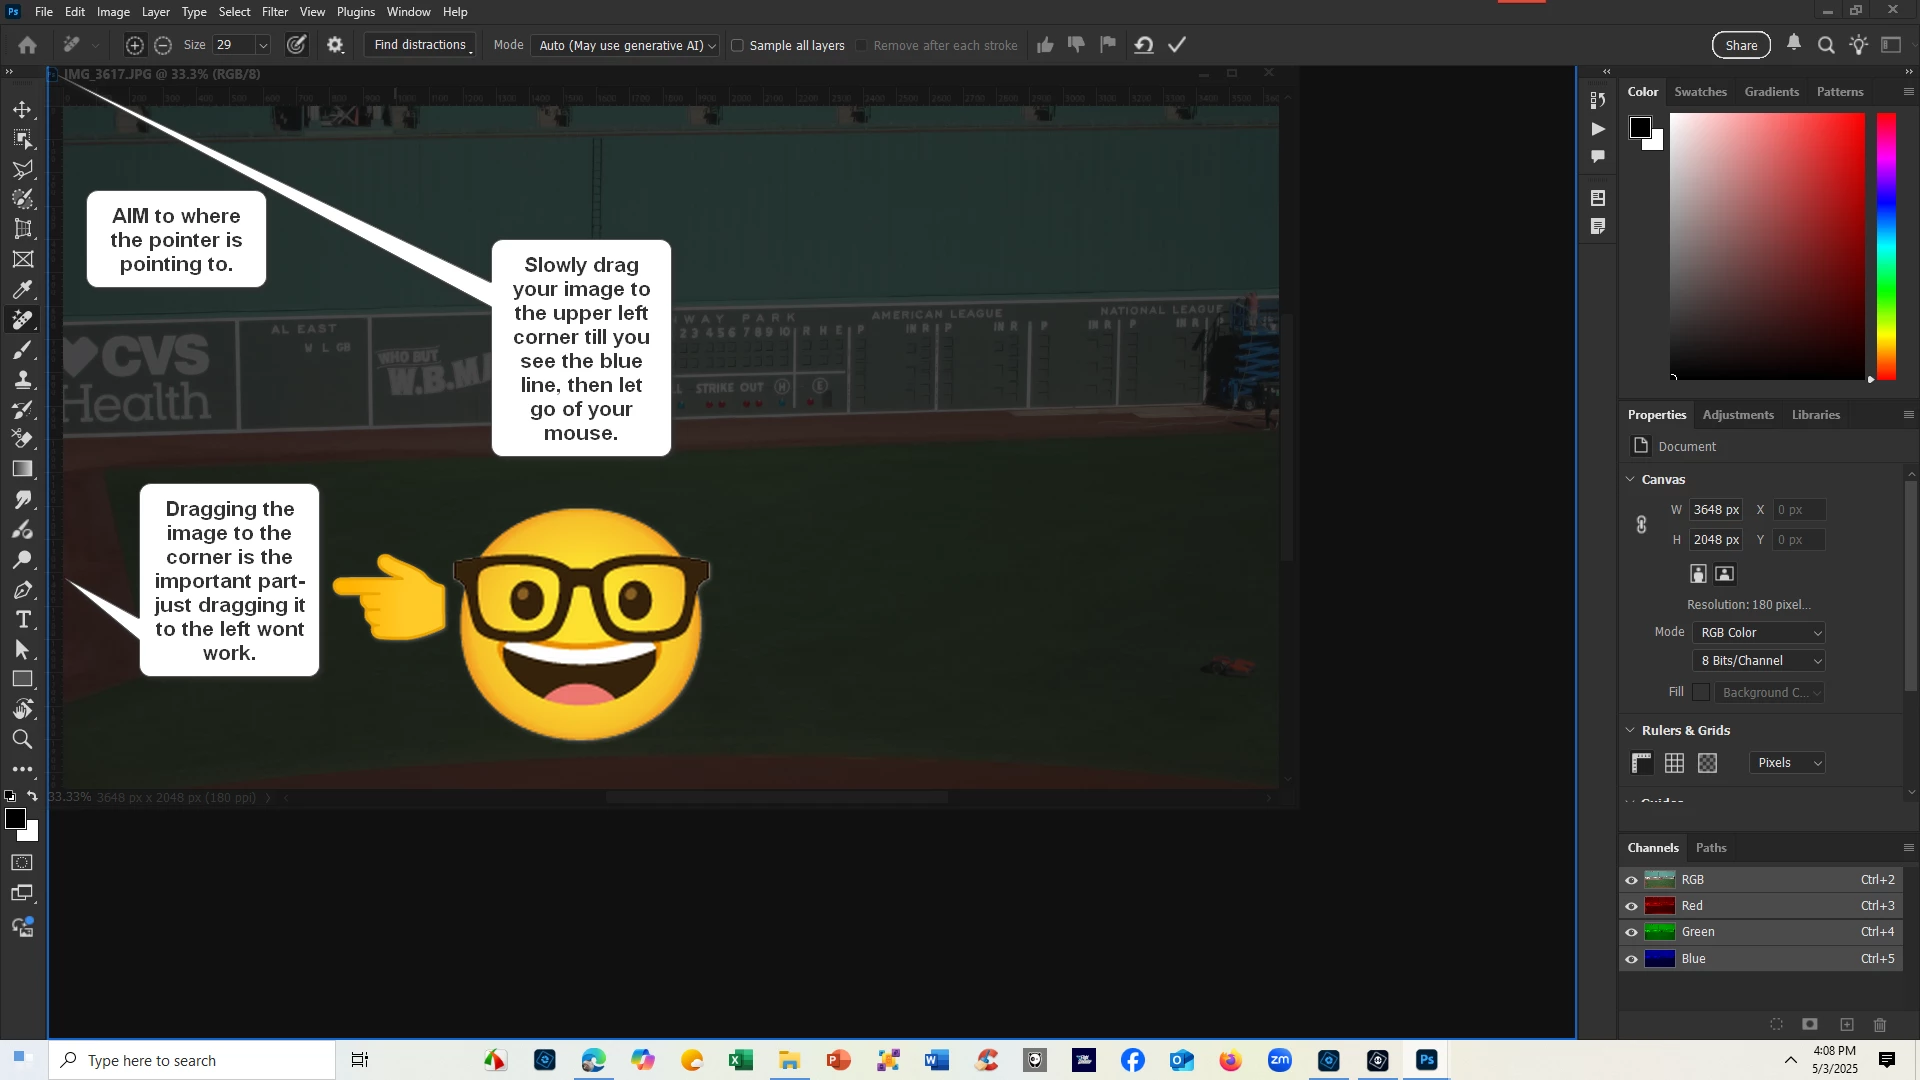1920x1080 pixels.
Task: Select the Eyedropper tool
Action: click(x=23, y=290)
